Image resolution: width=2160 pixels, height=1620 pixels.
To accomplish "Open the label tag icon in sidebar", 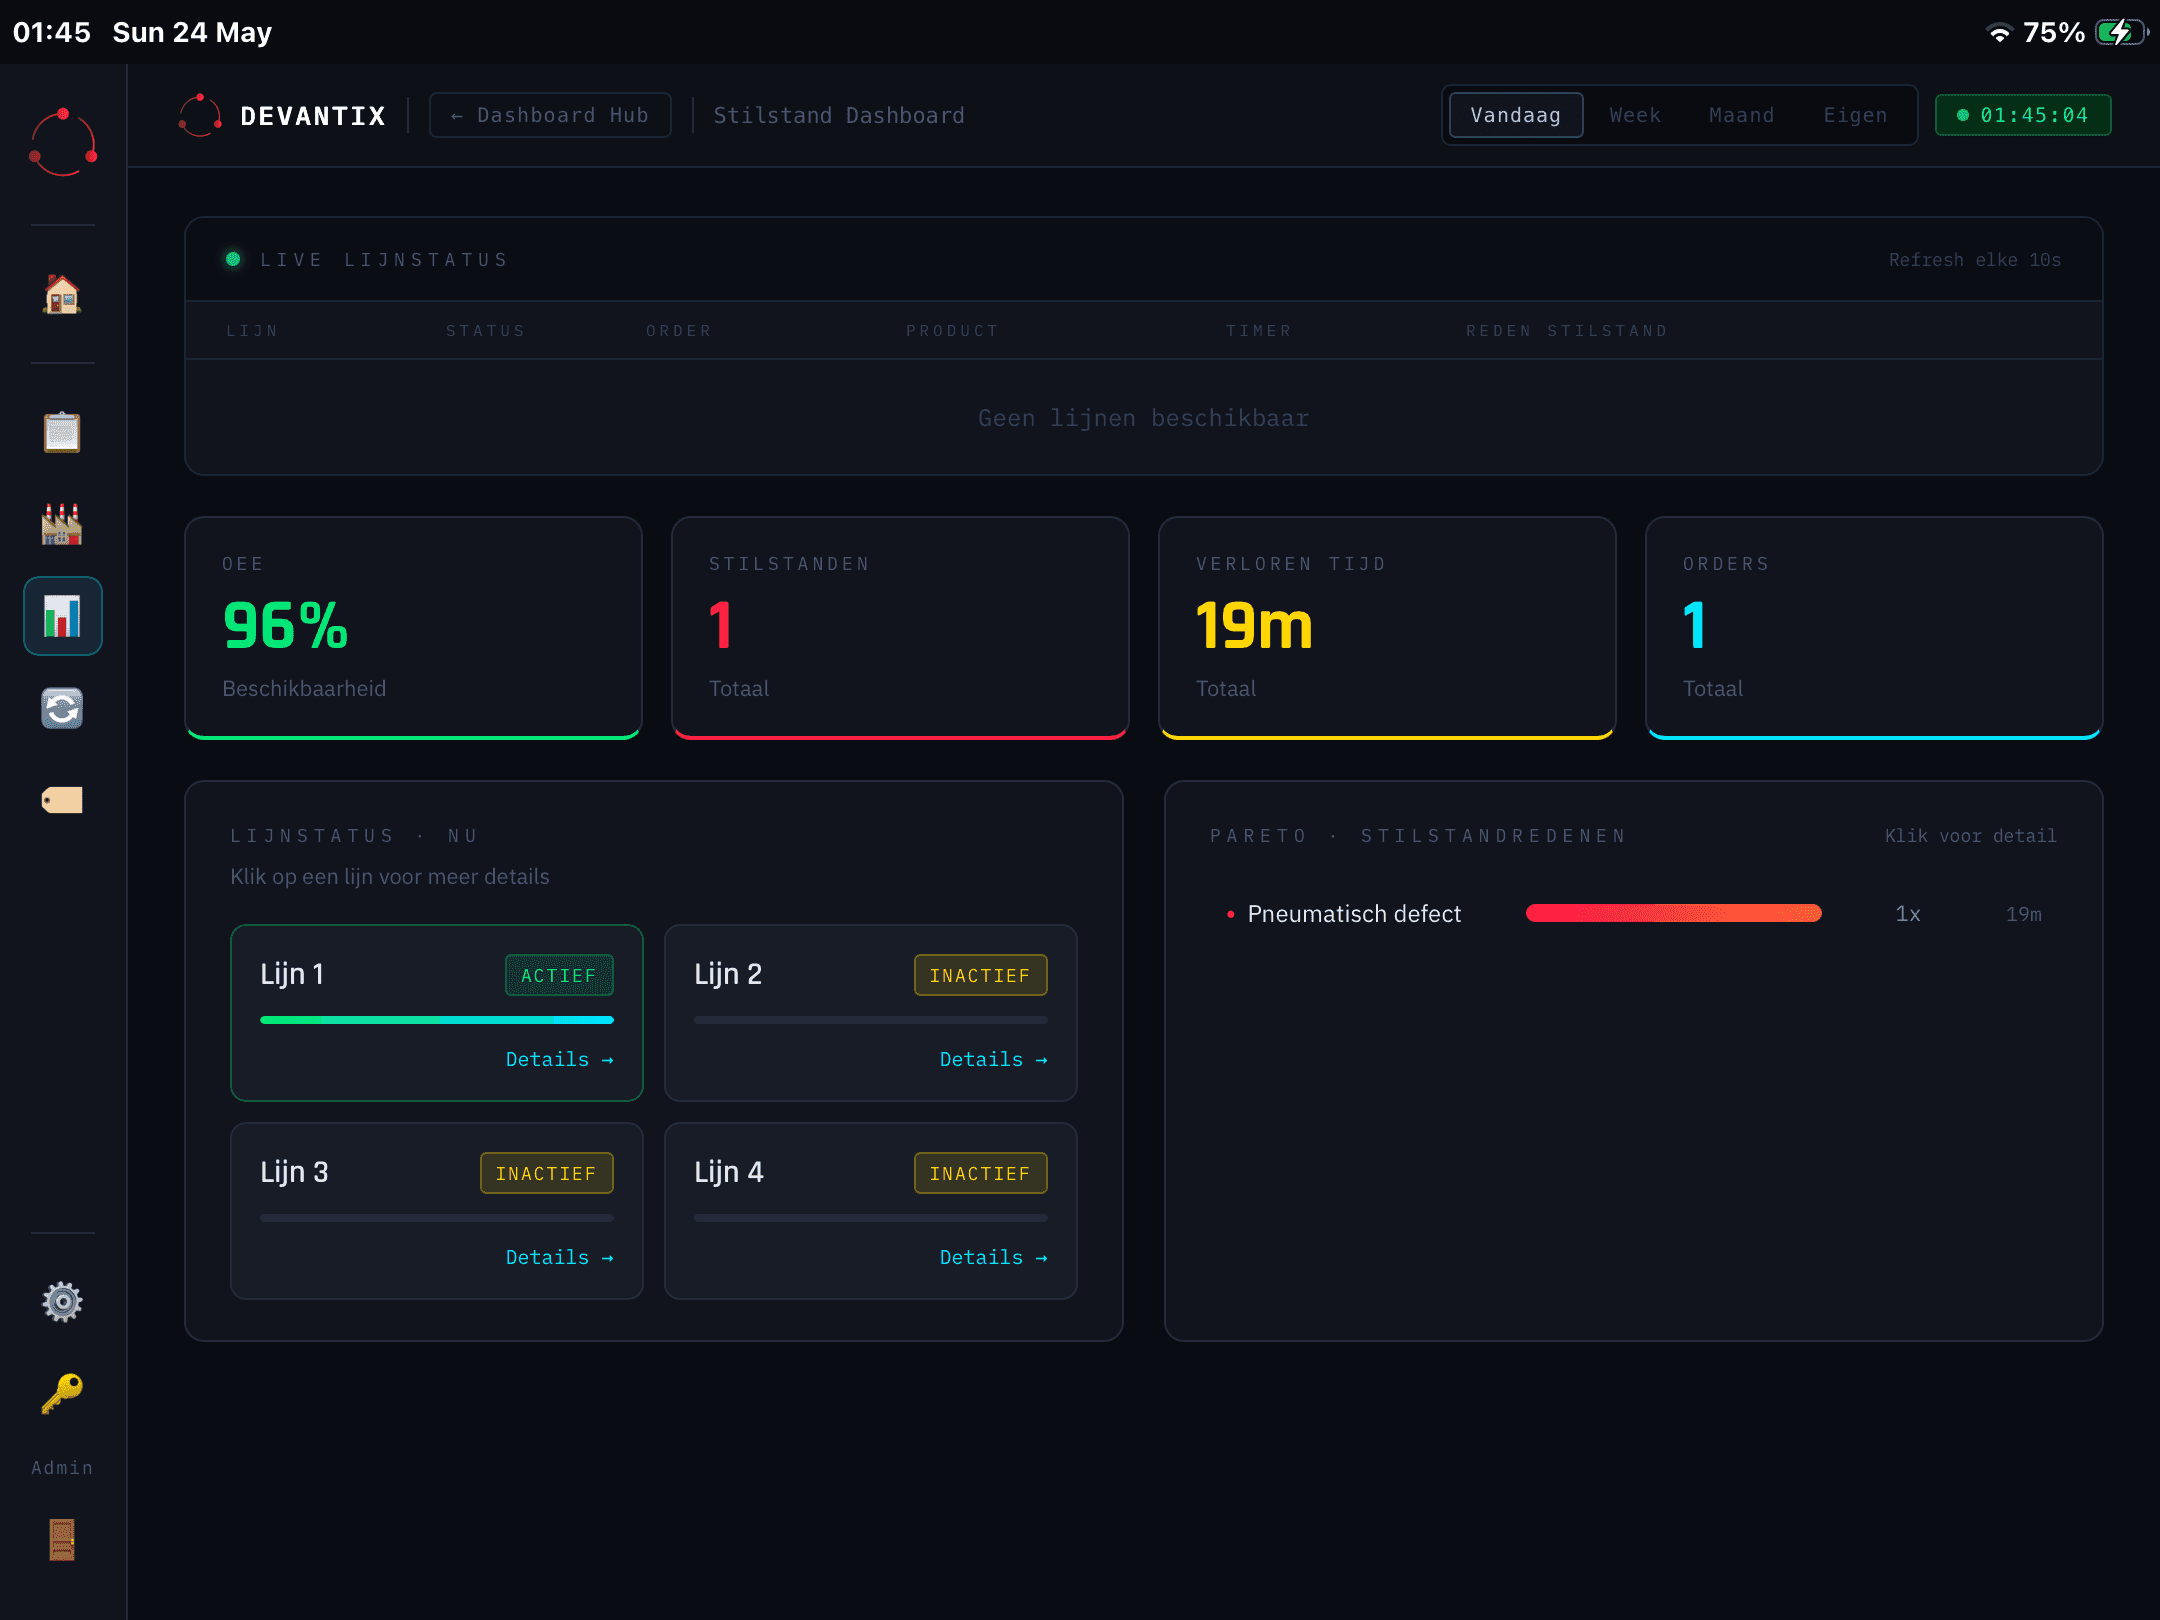I will coord(62,800).
